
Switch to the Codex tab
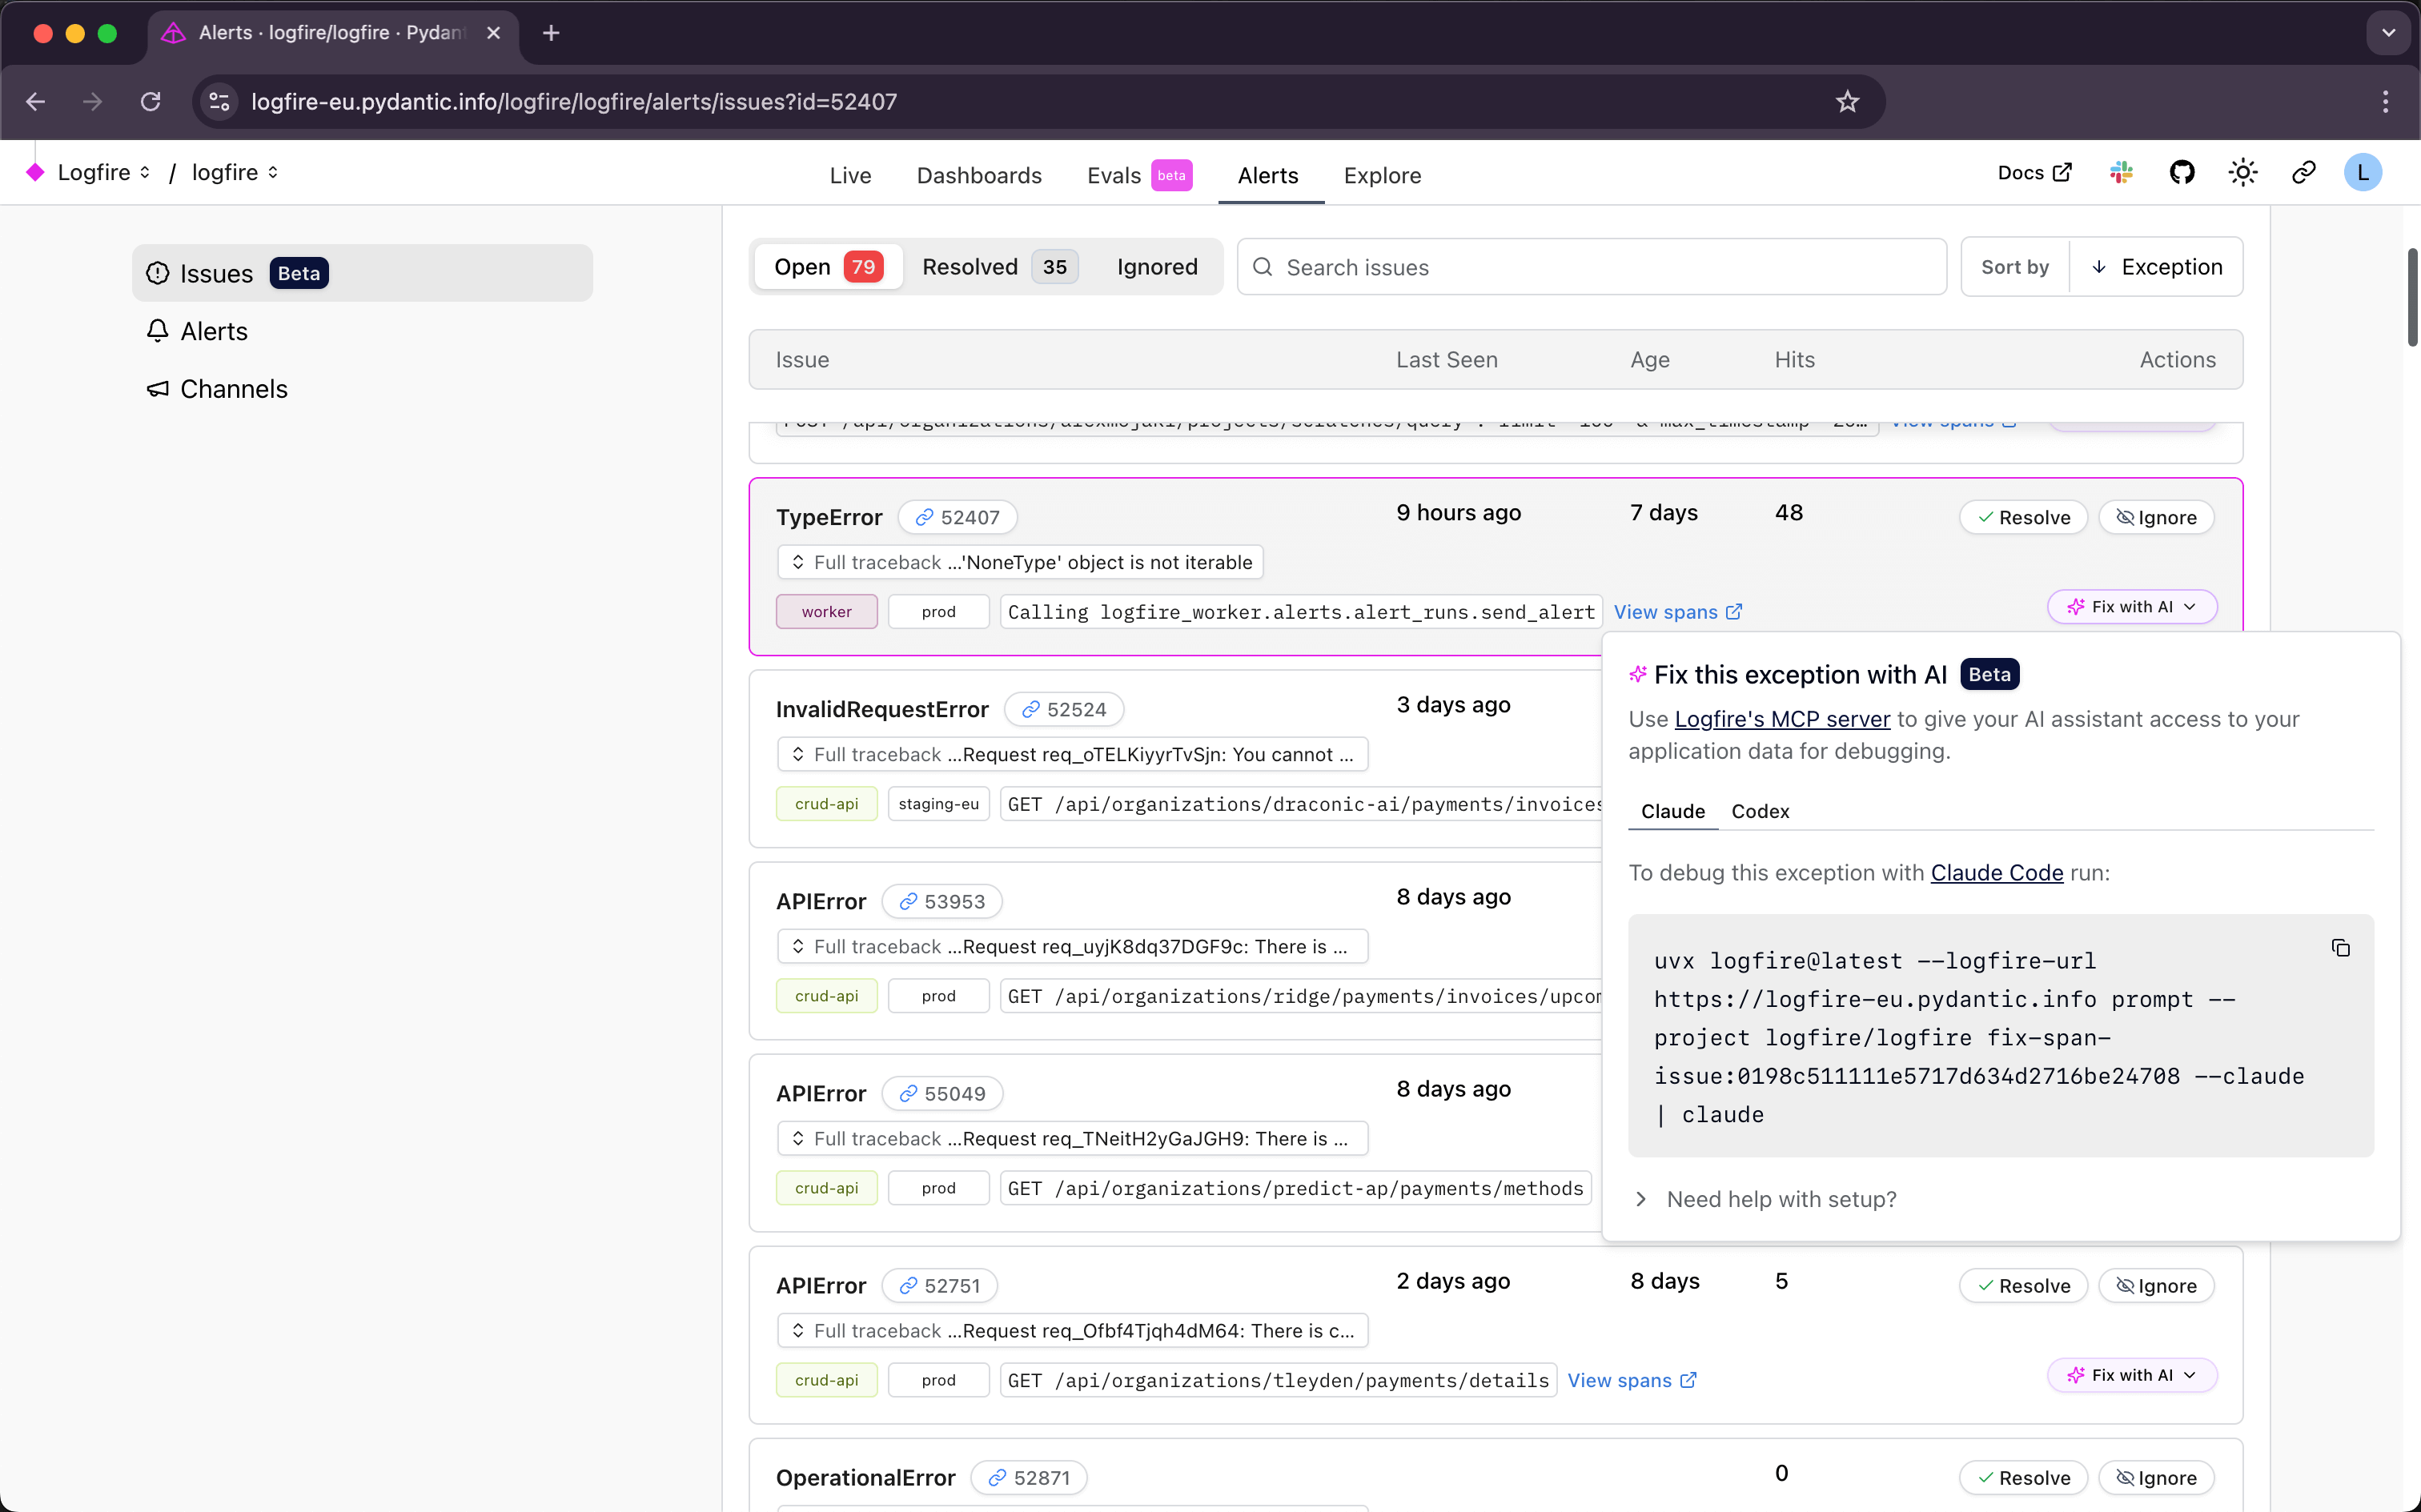click(x=1760, y=811)
